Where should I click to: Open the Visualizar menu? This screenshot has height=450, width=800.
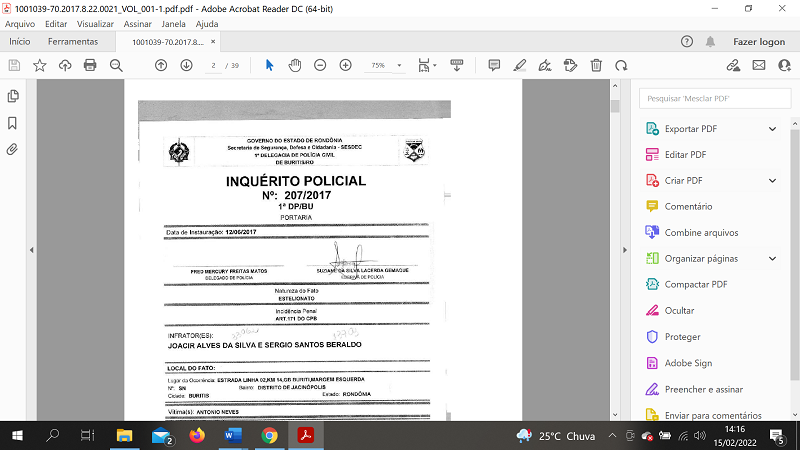pos(95,23)
